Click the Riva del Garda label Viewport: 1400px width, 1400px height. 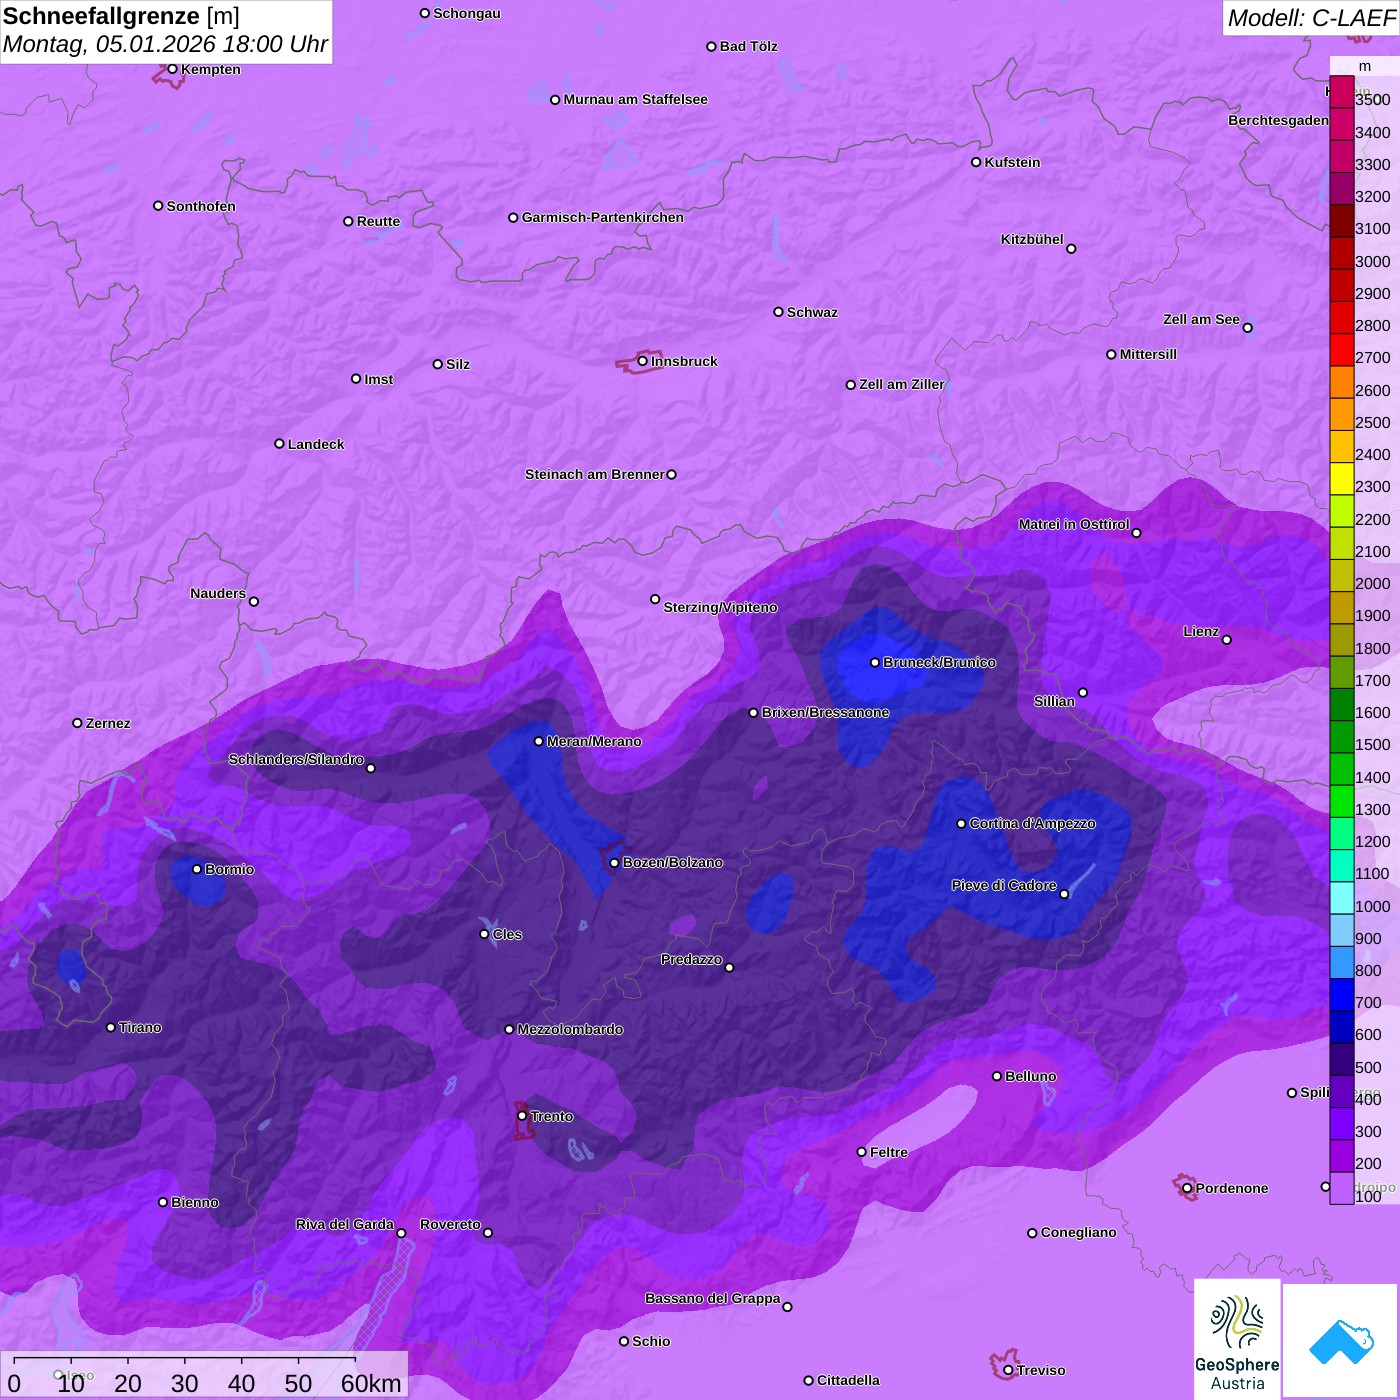345,1224
